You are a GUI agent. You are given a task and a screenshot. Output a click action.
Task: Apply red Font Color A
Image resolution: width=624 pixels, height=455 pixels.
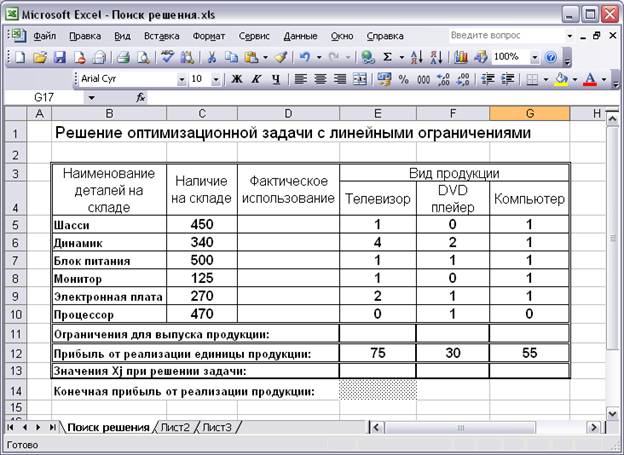(x=590, y=79)
